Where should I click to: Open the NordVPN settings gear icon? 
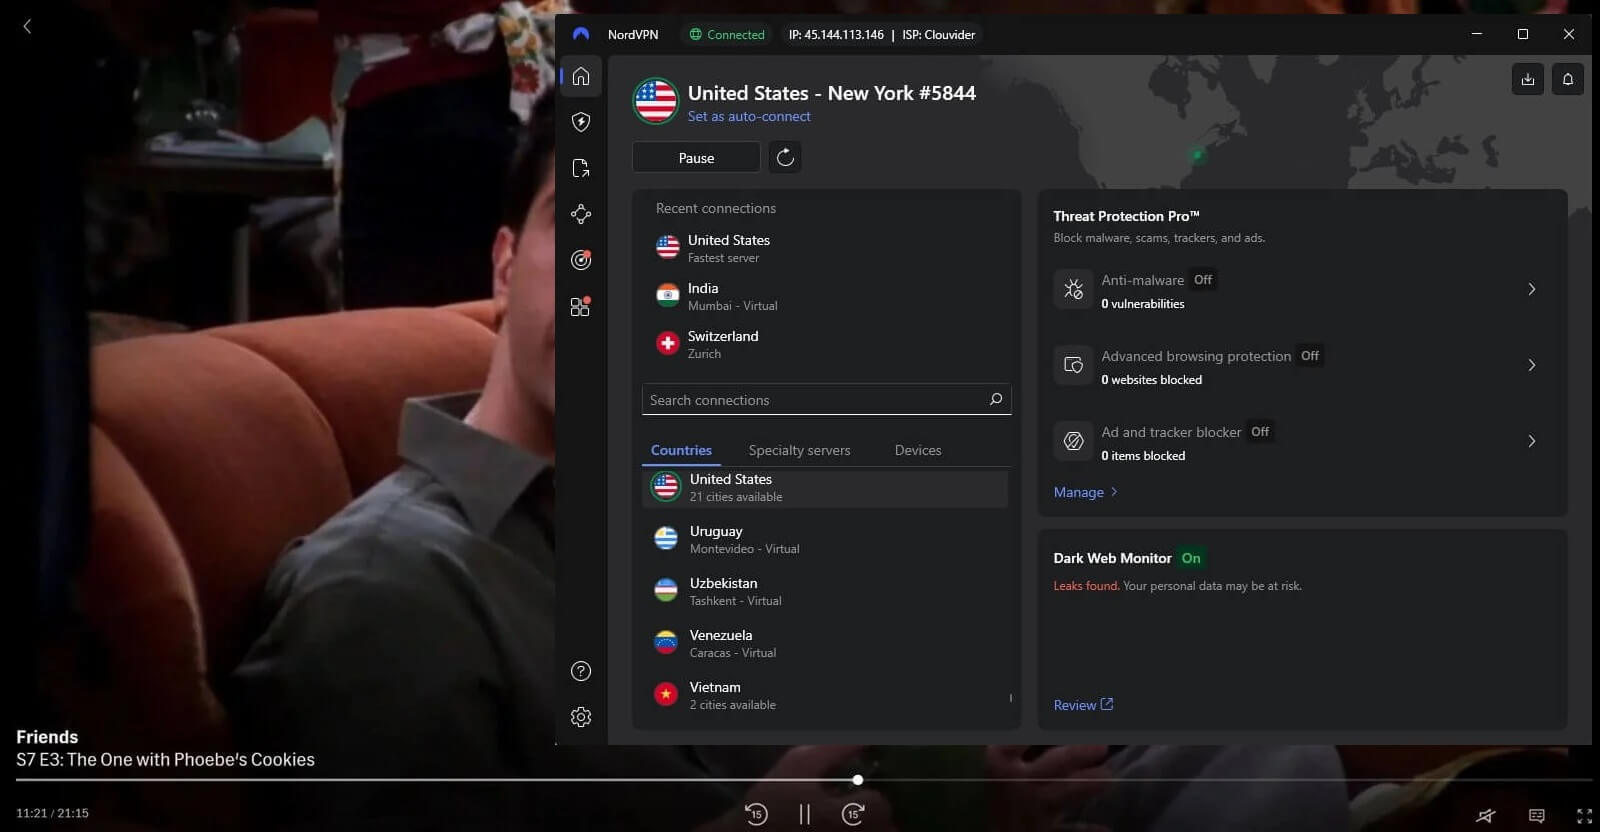tap(581, 717)
